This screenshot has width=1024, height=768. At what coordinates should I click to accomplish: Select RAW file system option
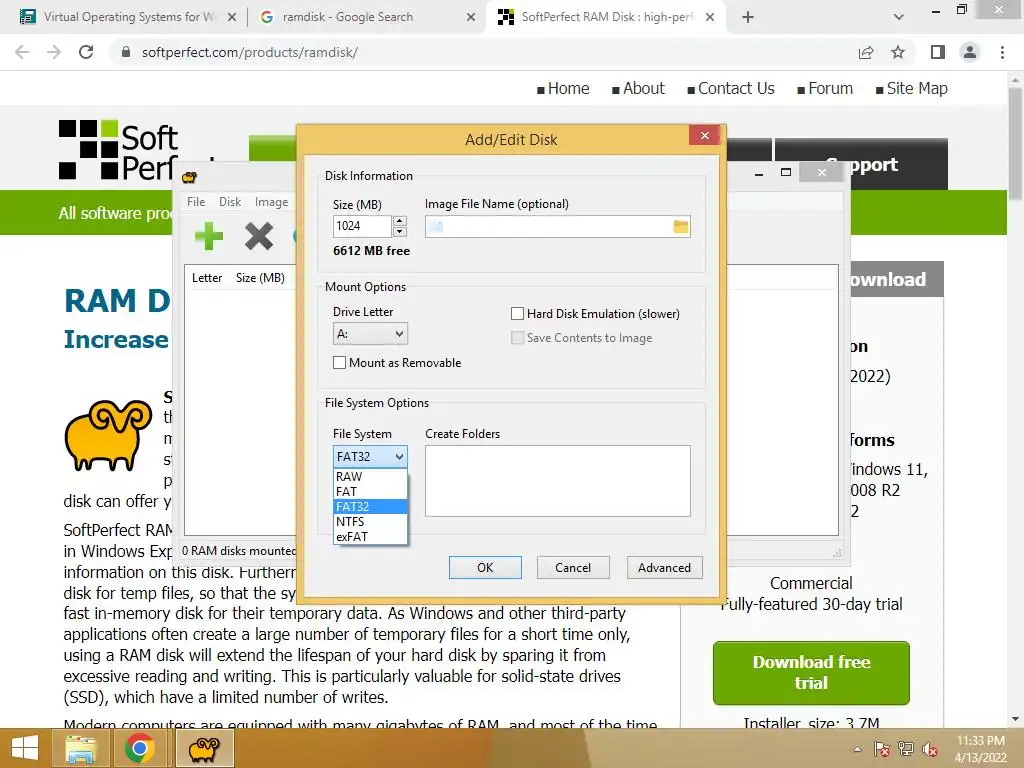click(370, 477)
